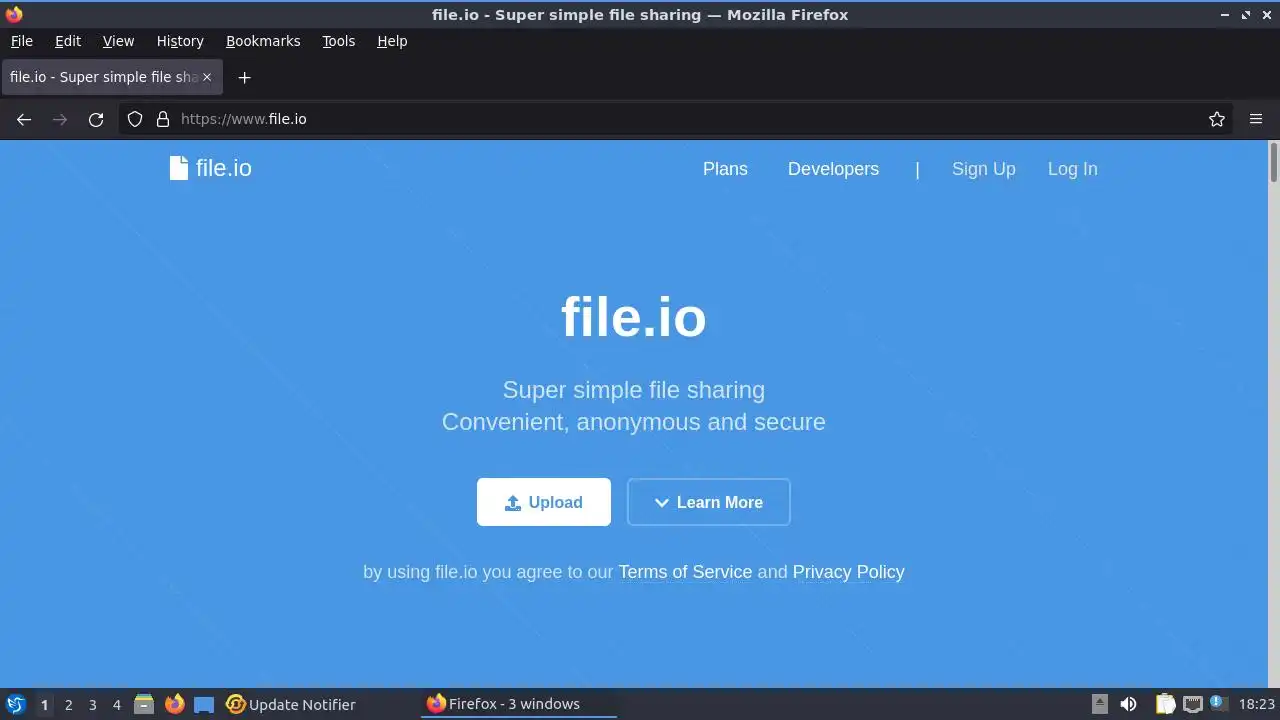Open the Edit menu
Image resolution: width=1280 pixels, height=720 pixels.
pyautogui.click(x=68, y=41)
